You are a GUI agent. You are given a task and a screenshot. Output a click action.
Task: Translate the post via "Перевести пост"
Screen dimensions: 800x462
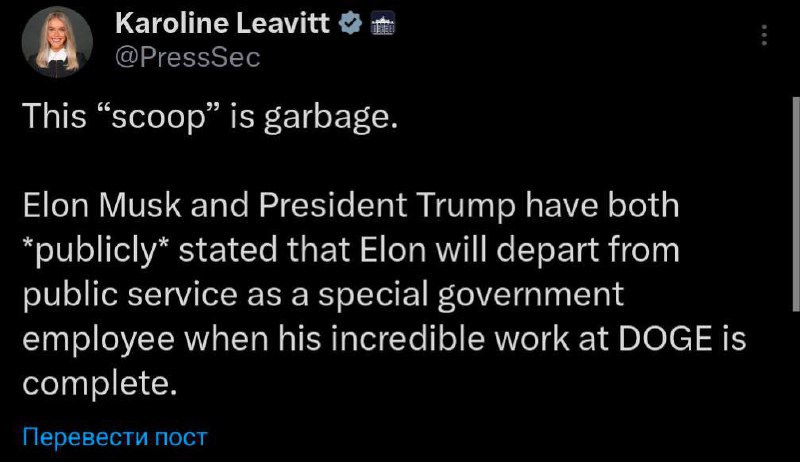tap(115, 437)
